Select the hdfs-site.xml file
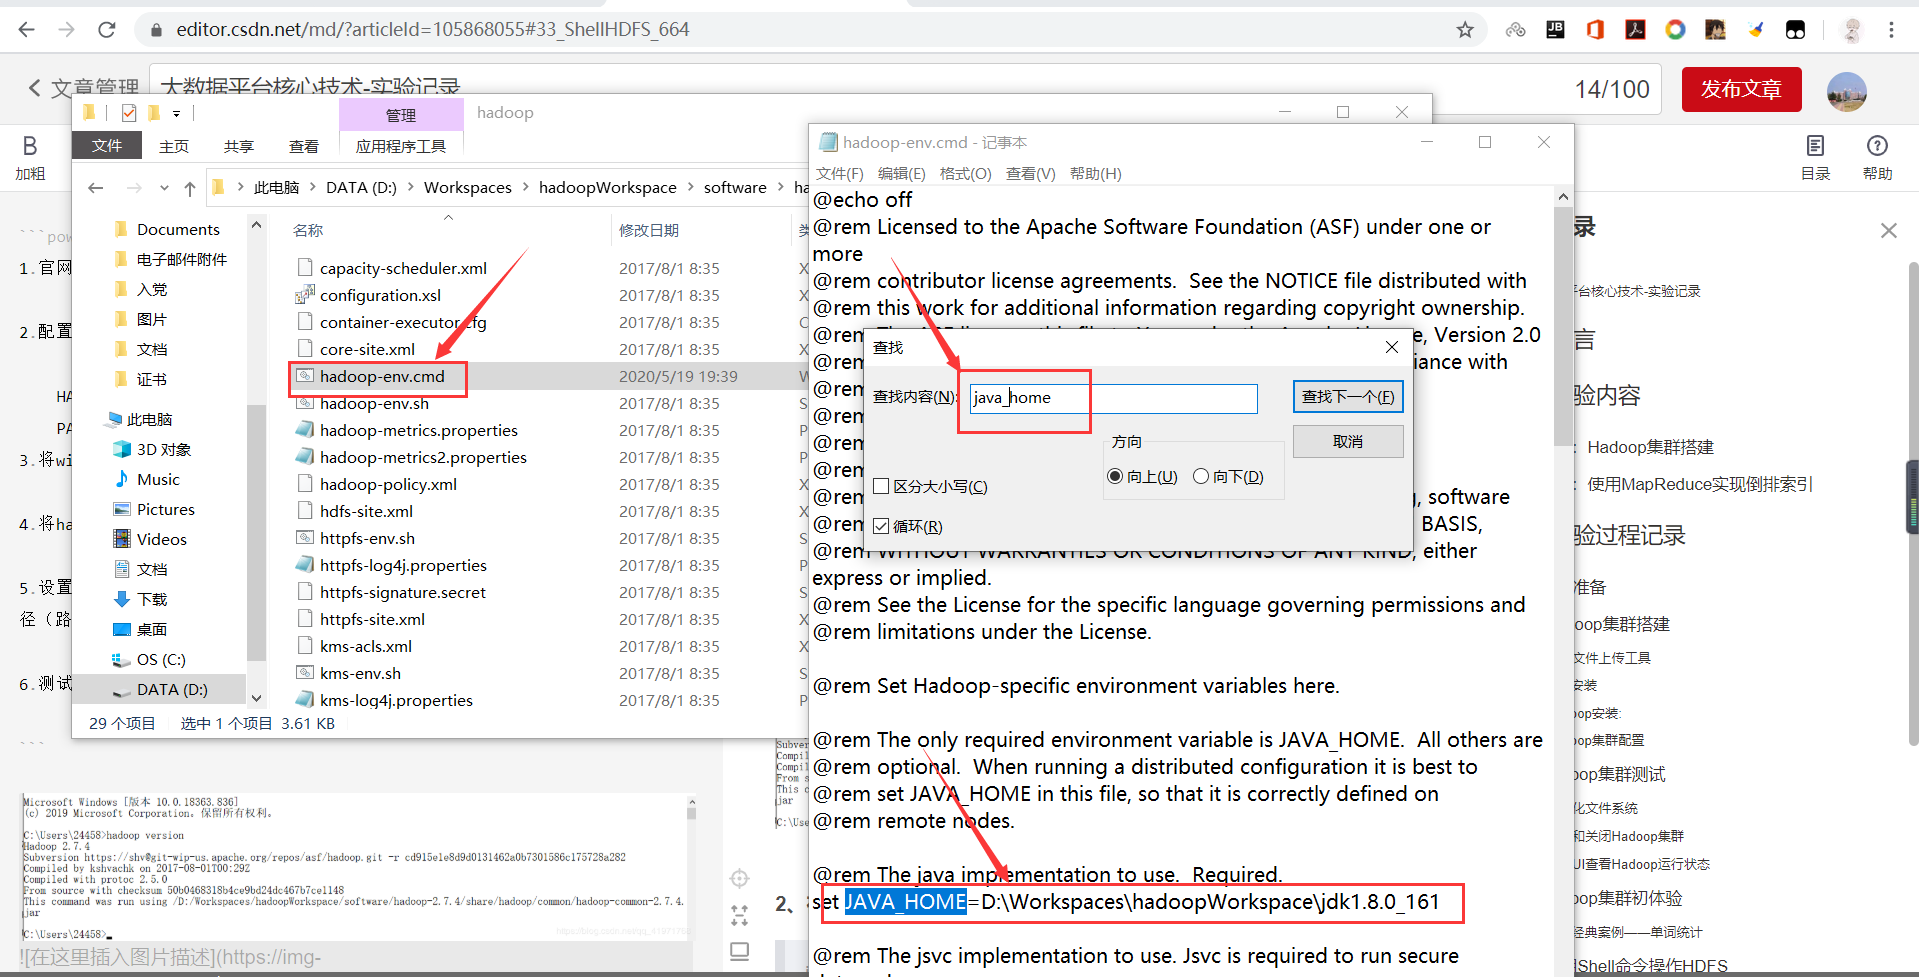This screenshot has height=977, width=1919. click(x=366, y=511)
